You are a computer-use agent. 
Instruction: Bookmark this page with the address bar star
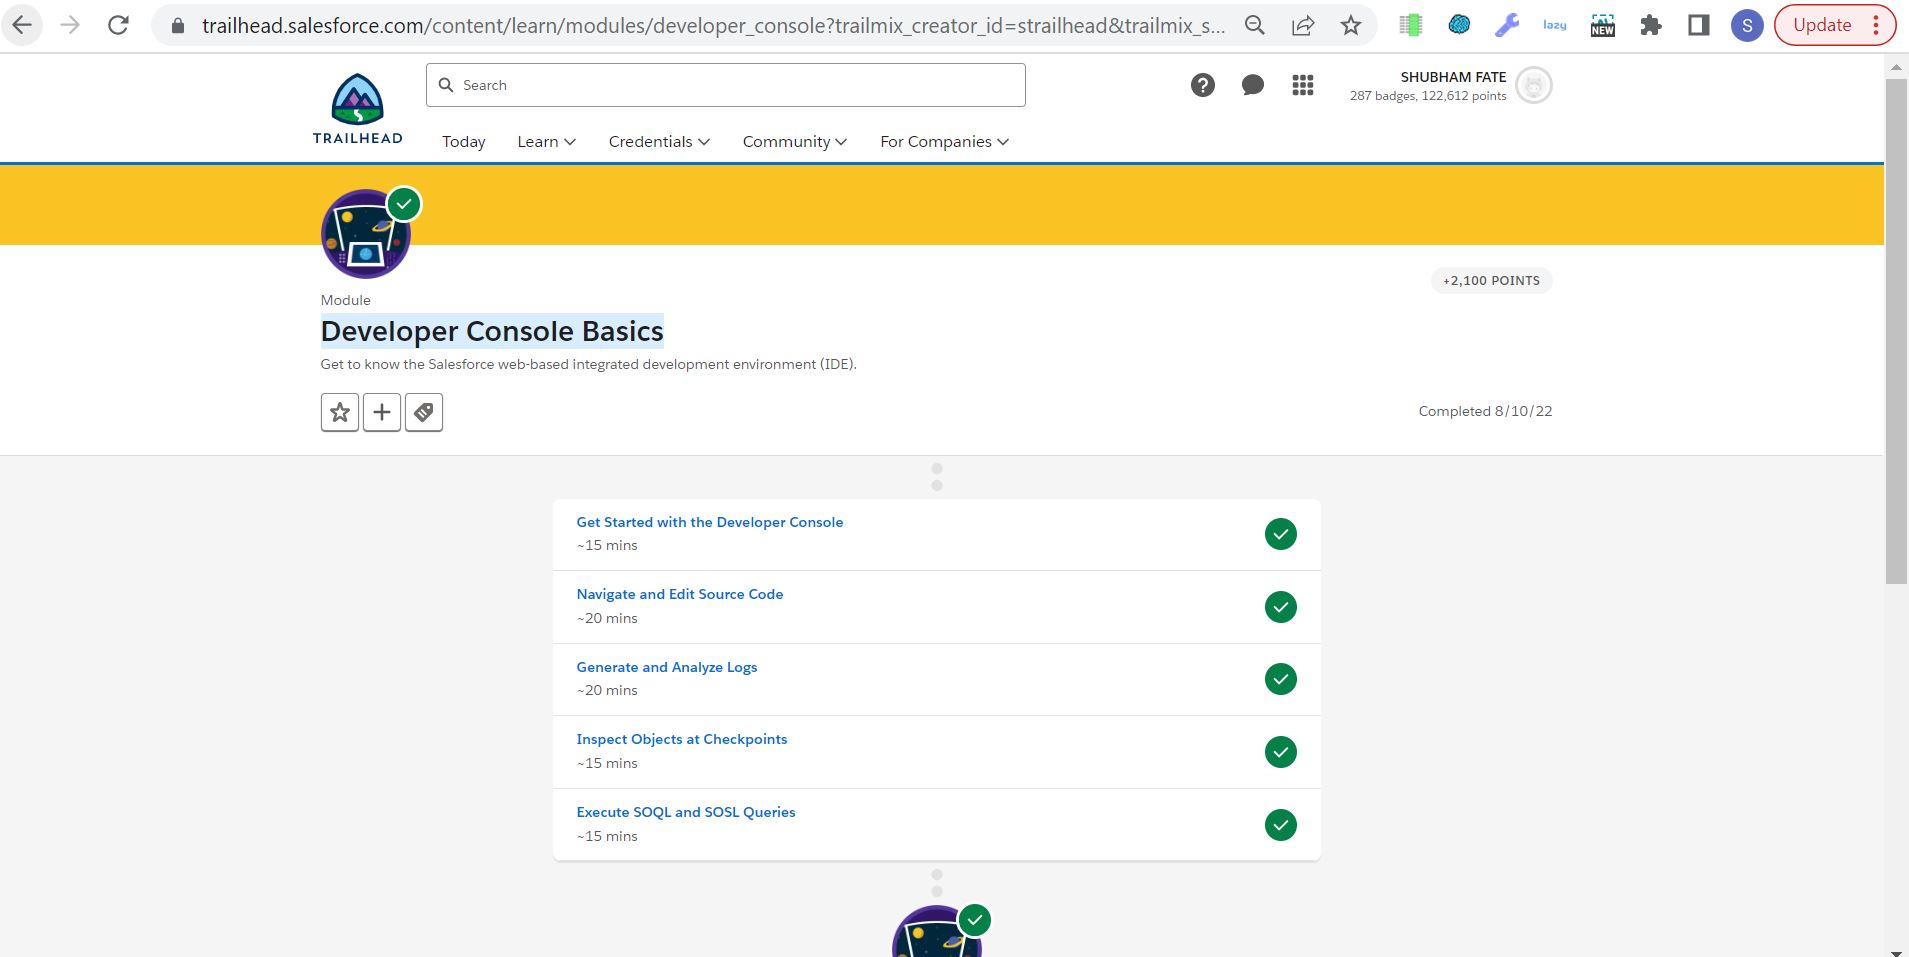pyautogui.click(x=1350, y=25)
